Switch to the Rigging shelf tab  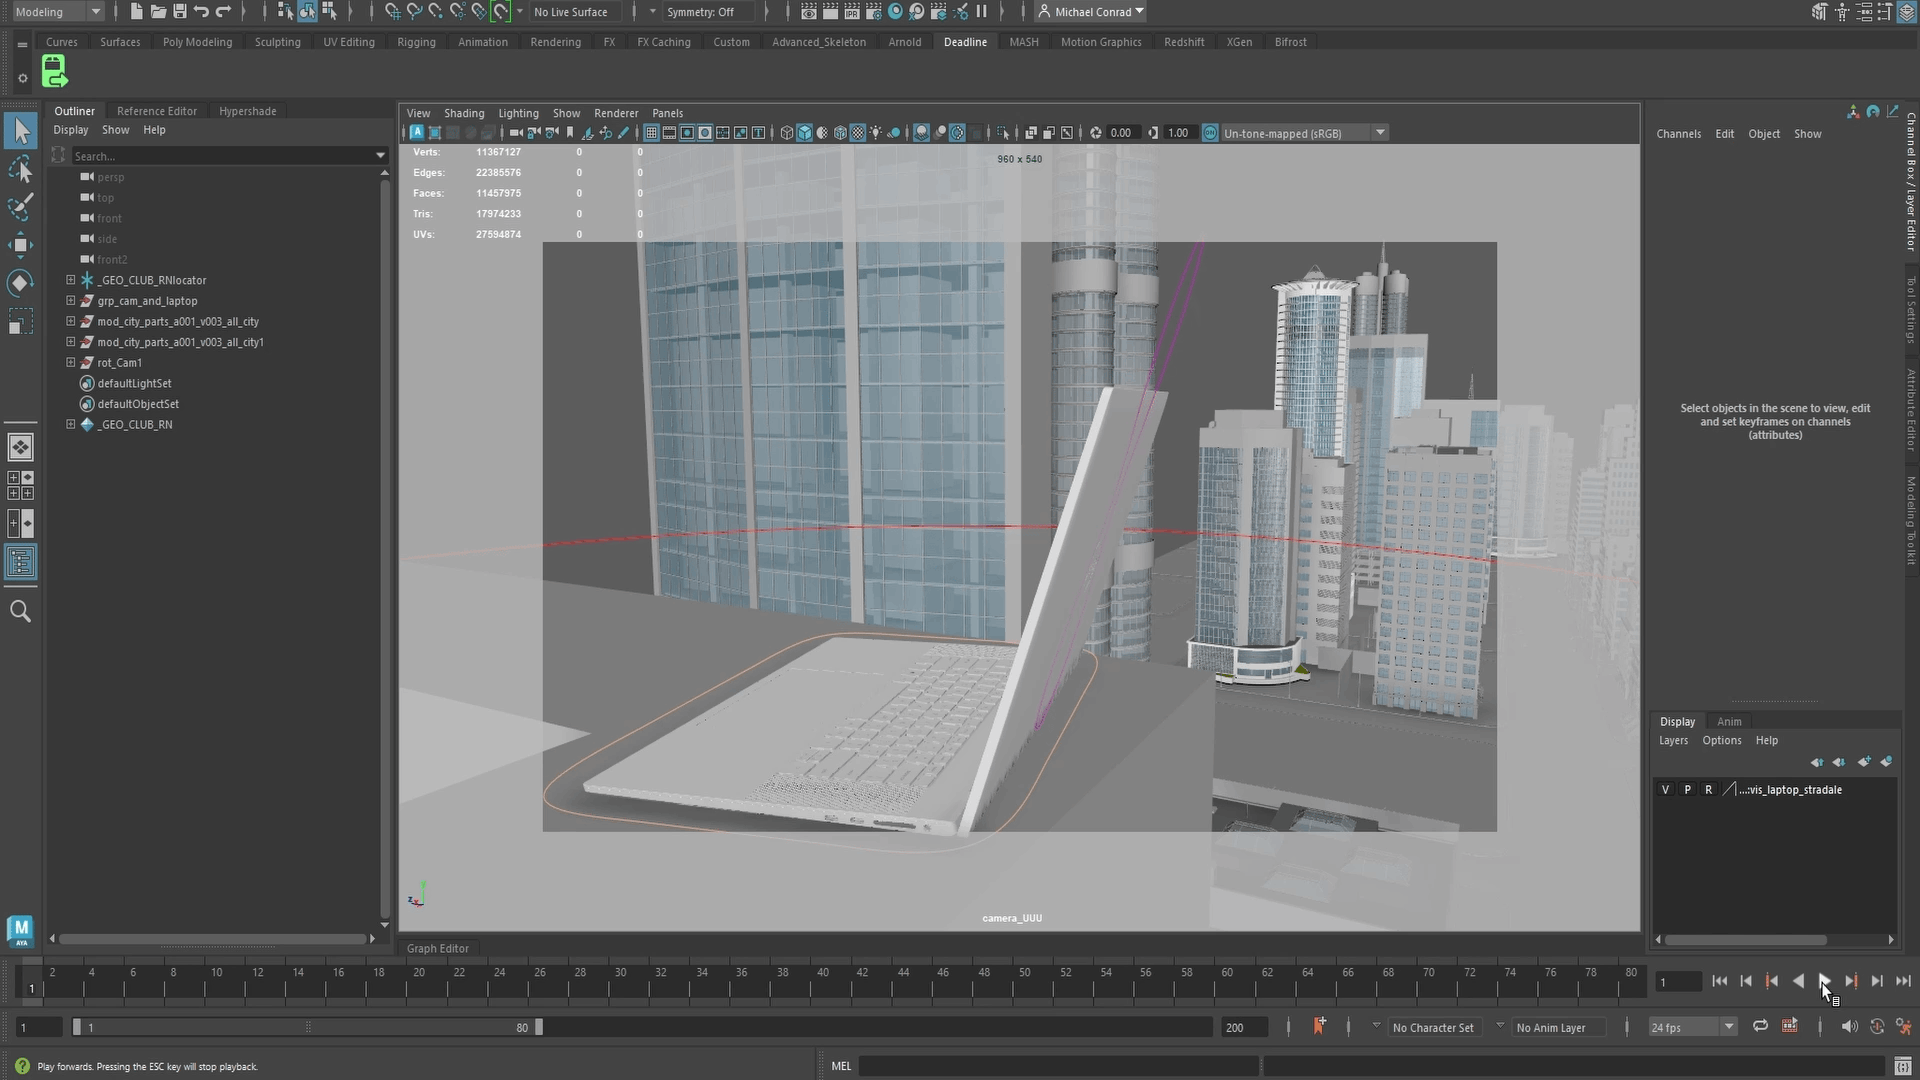pyautogui.click(x=416, y=42)
